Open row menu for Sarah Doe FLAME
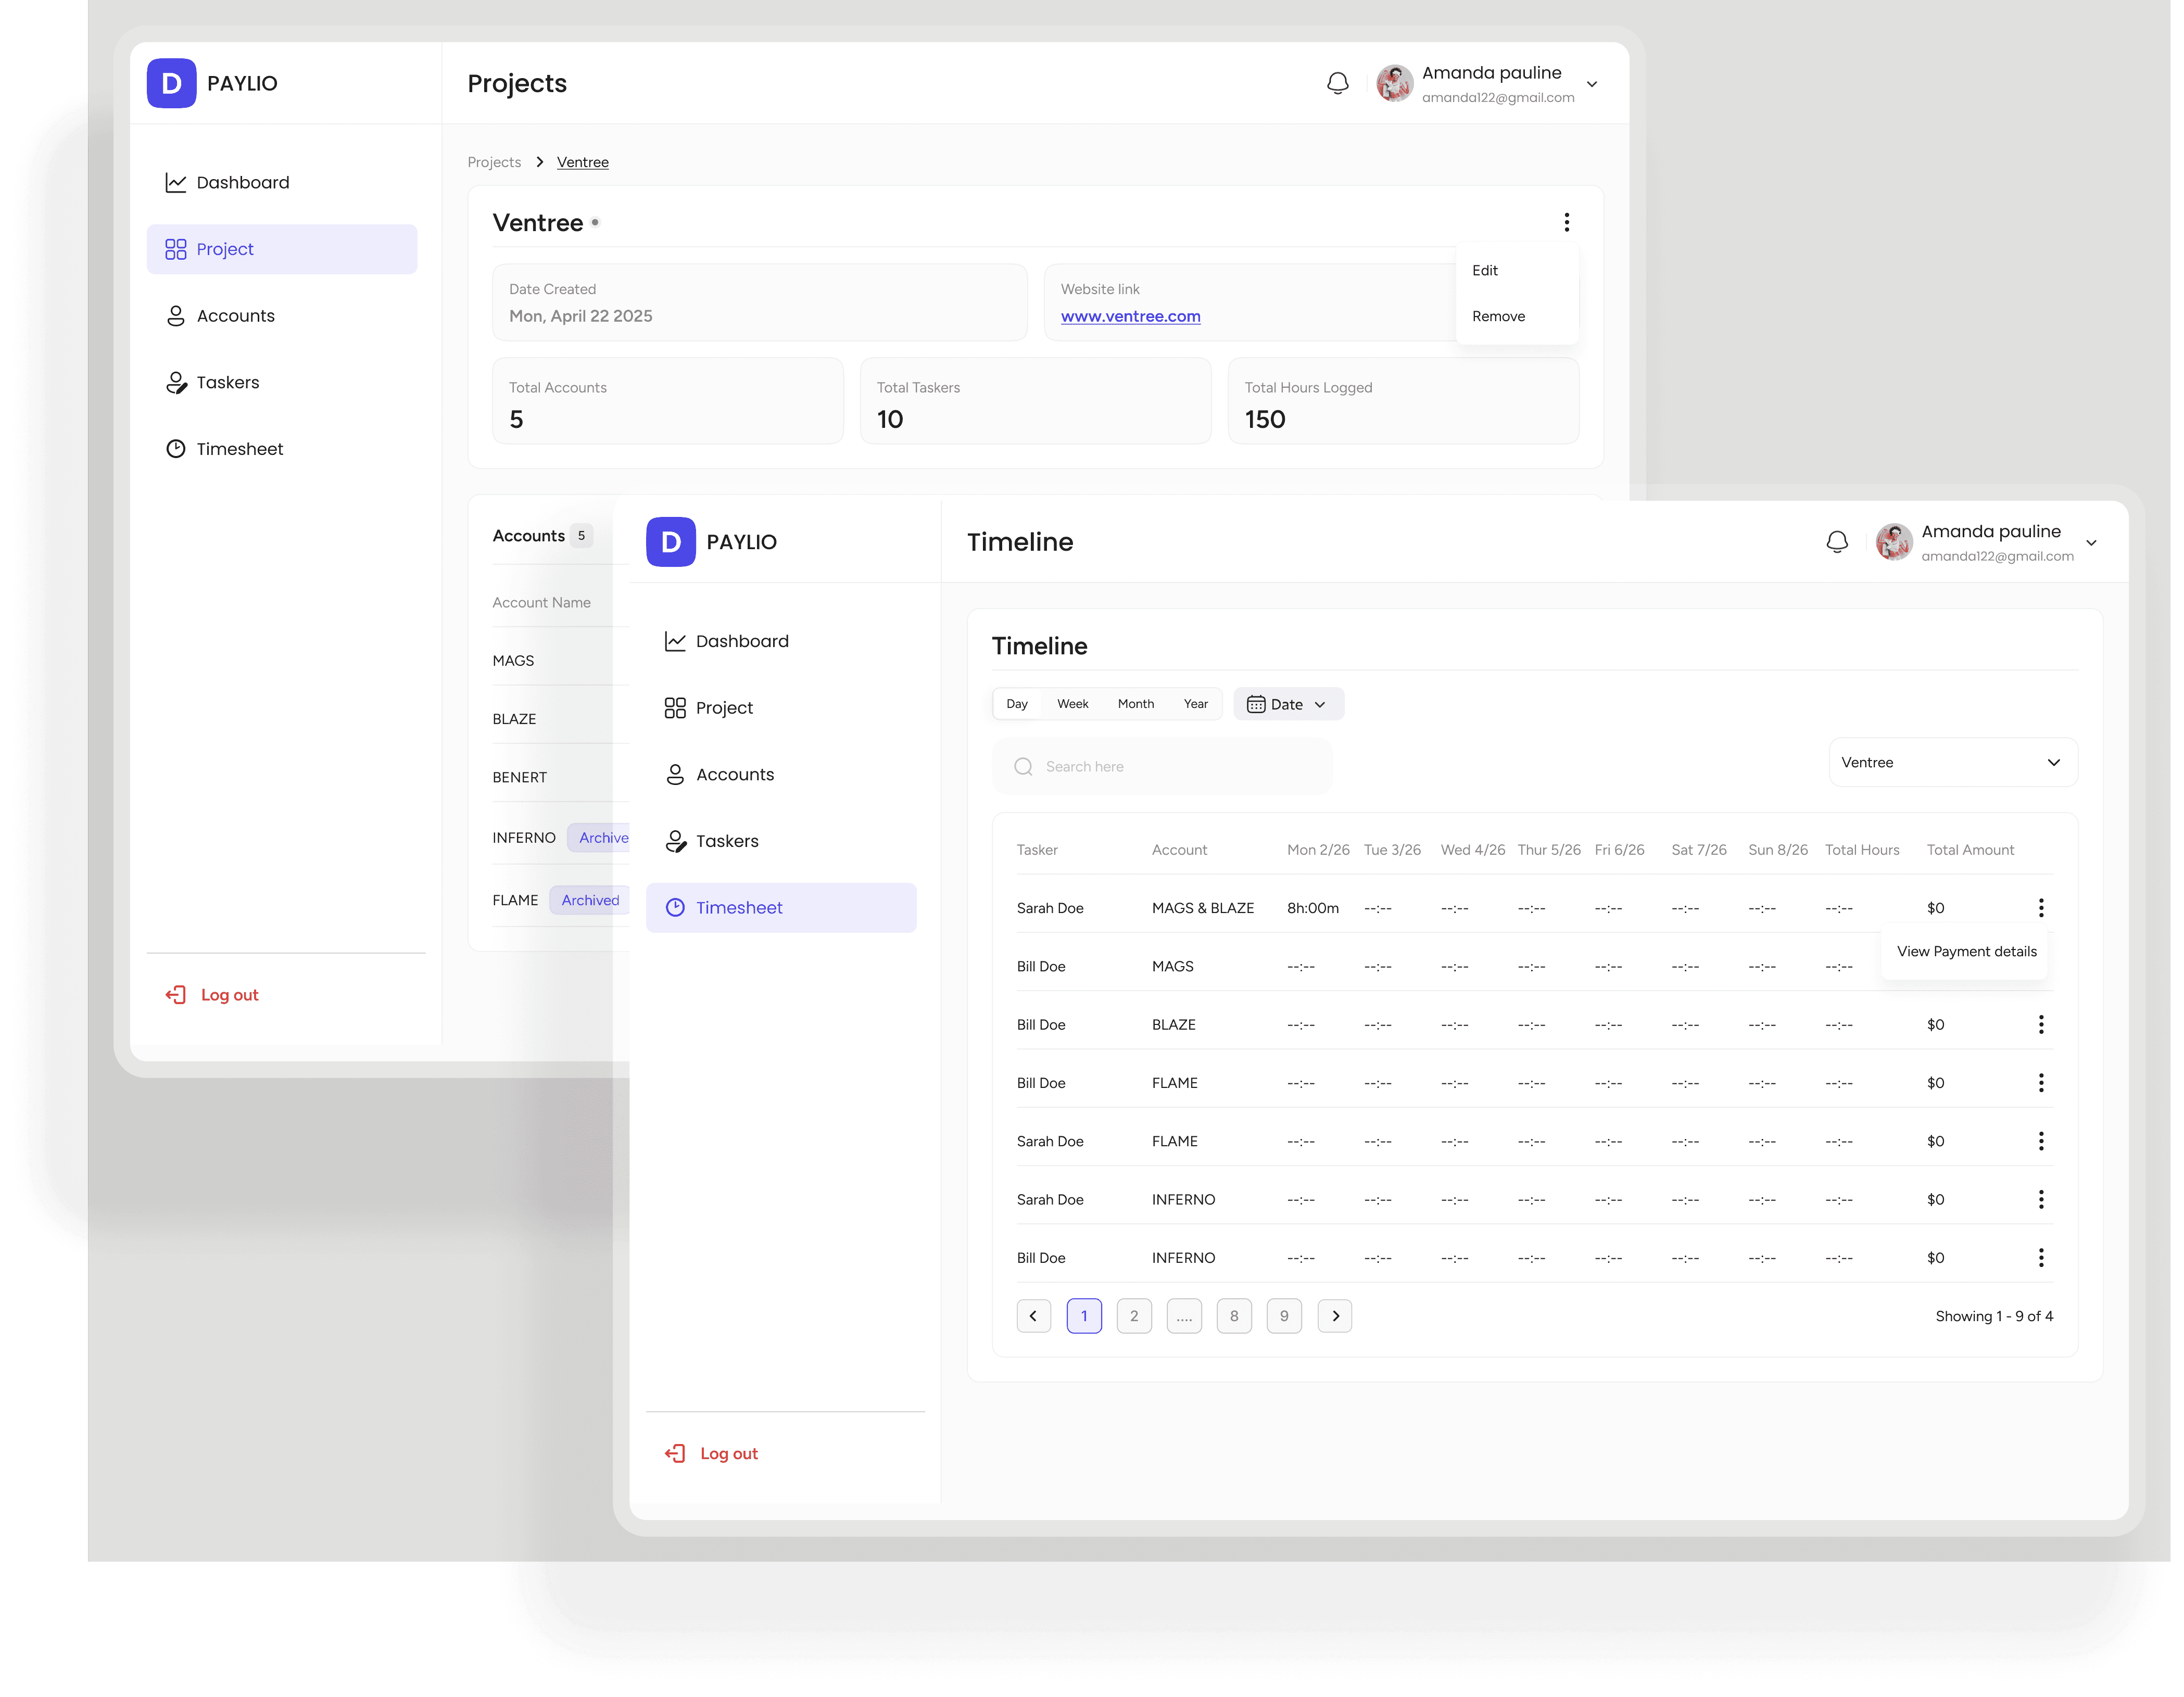 click(2040, 1141)
